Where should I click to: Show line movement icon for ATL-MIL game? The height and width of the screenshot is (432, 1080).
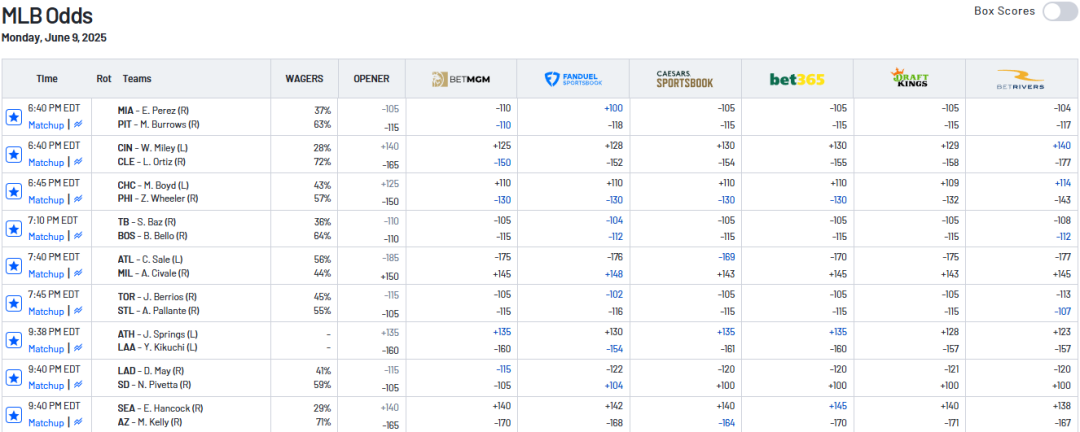(x=78, y=274)
